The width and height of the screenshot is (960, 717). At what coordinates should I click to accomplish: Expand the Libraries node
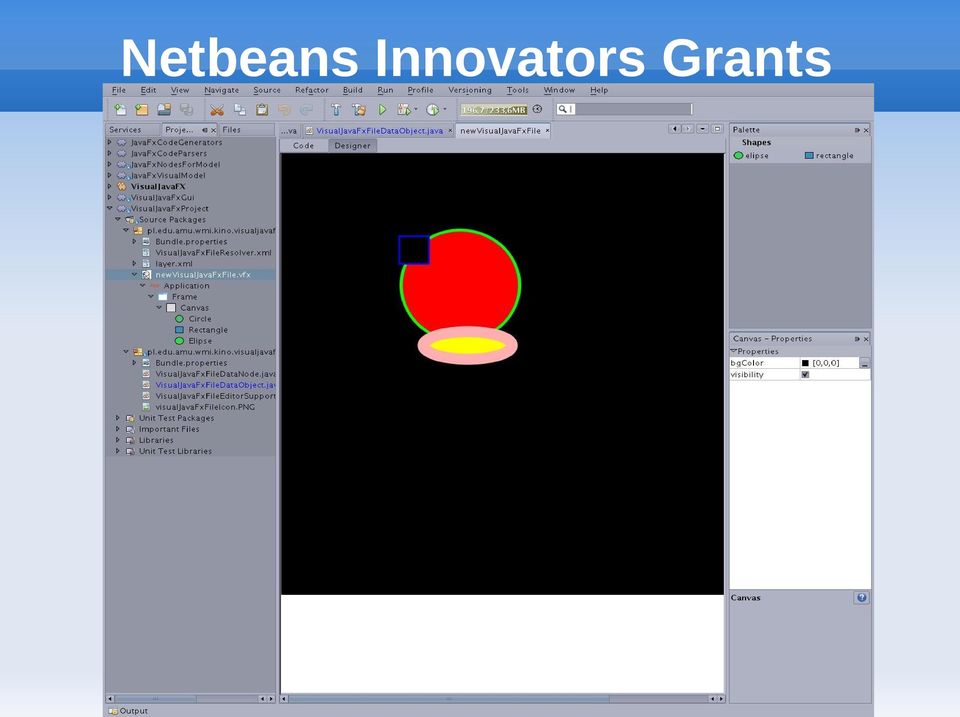click(x=118, y=440)
